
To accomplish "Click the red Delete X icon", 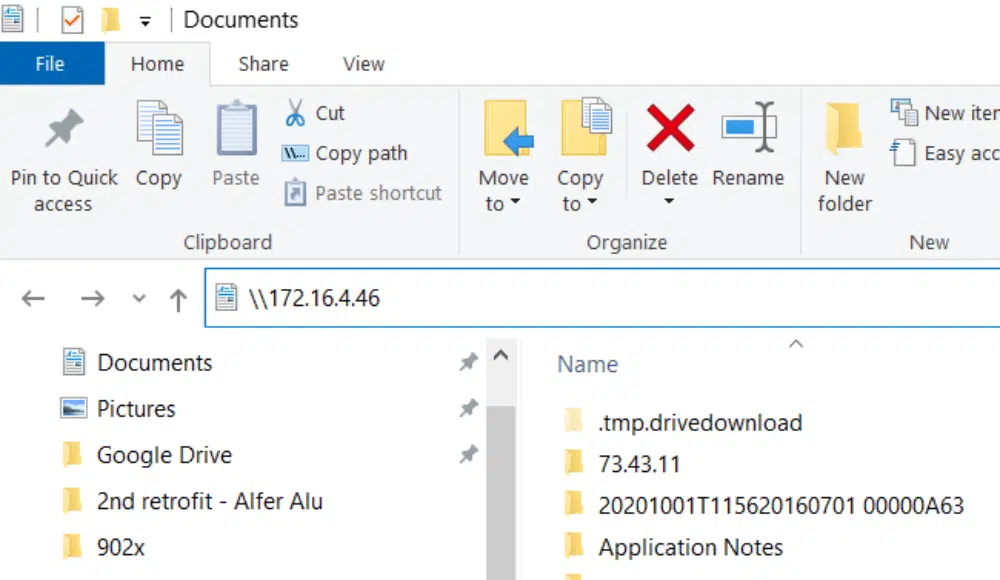I will (670, 128).
